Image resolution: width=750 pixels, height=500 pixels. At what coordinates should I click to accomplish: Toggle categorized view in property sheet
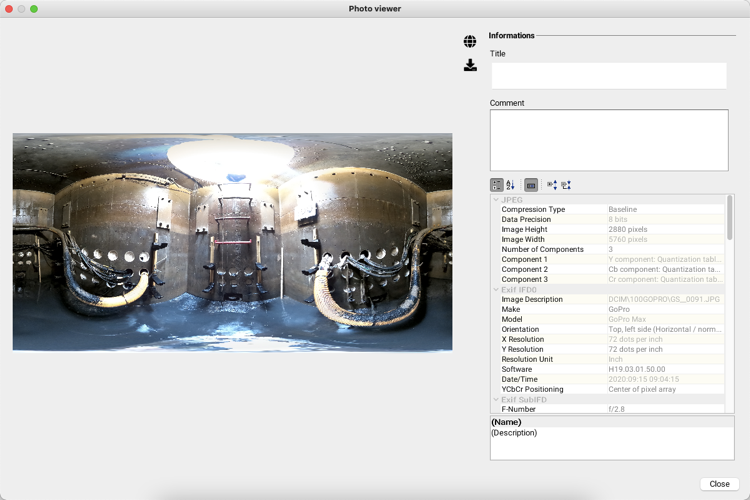(497, 185)
